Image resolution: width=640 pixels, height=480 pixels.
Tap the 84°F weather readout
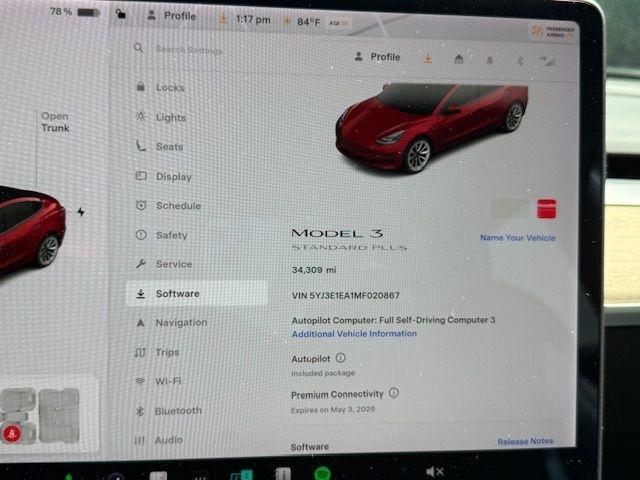(301, 21)
